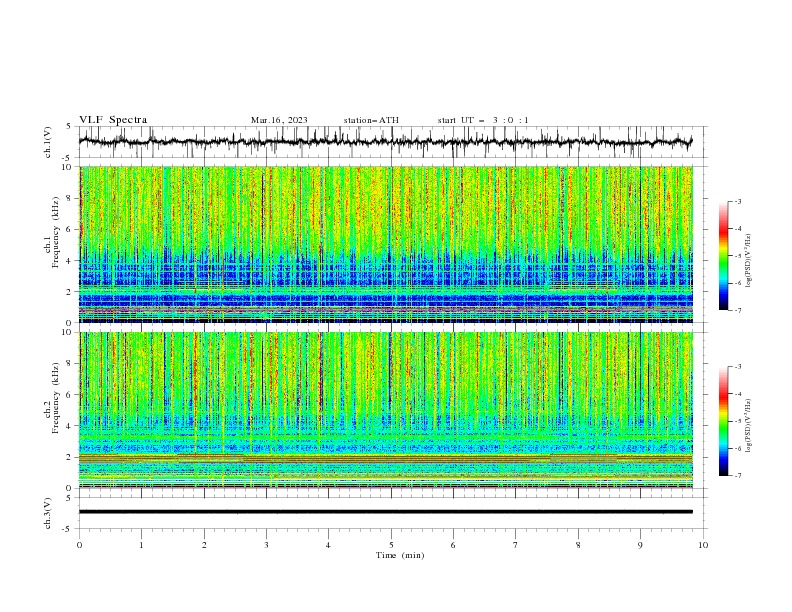This screenshot has width=792, height=612.
Task: Click the ch.2 color bar 'log(PSD)(V²/Hz)' label
Action: 748,425
